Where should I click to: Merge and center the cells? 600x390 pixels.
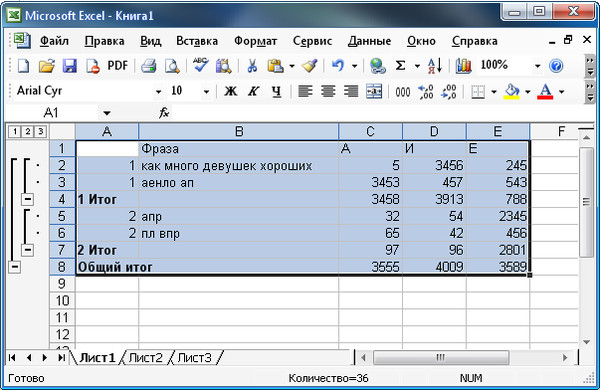tap(374, 91)
